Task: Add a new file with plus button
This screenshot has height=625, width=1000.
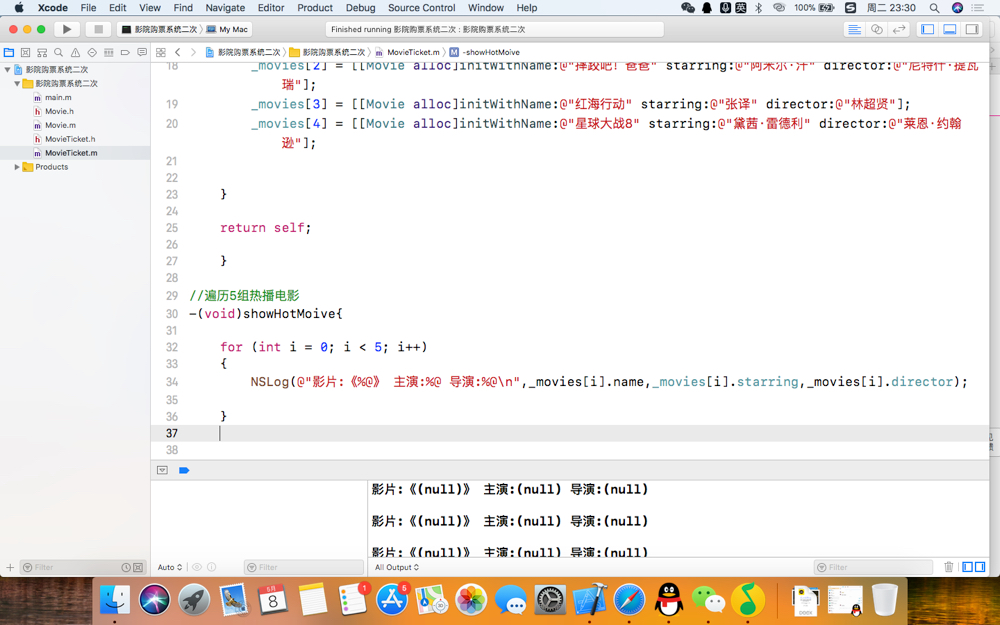Action: [x=10, y=567]
